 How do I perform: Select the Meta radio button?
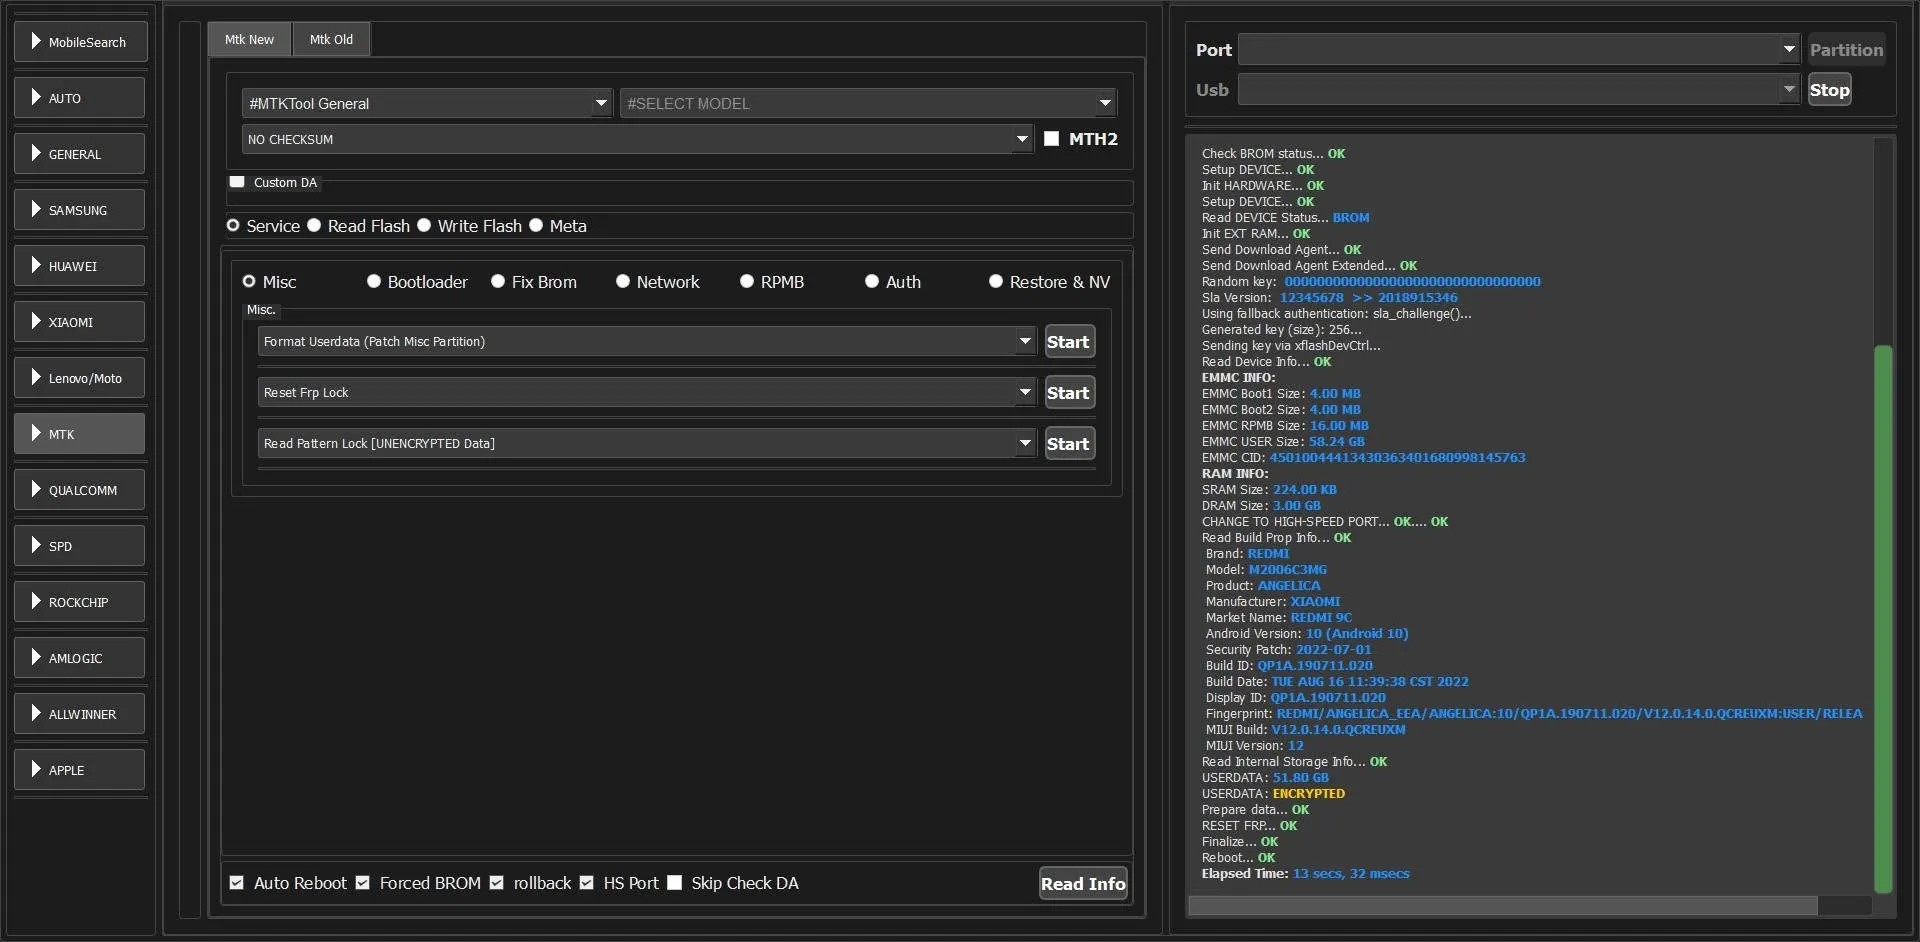pyautogui.click(x=536, y=226)
